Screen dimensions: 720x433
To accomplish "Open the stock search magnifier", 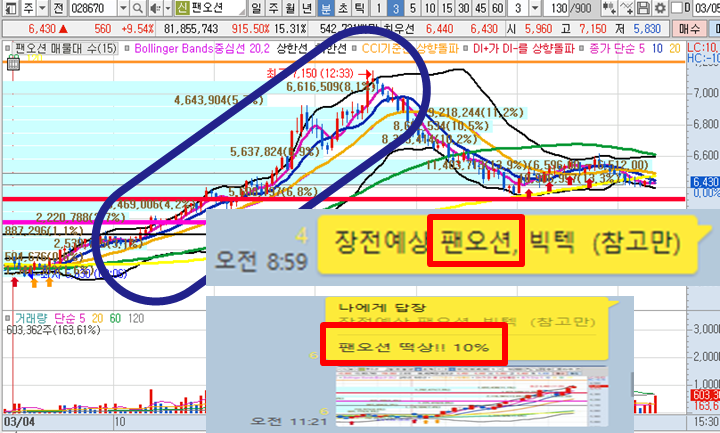I will pos(137,8).
